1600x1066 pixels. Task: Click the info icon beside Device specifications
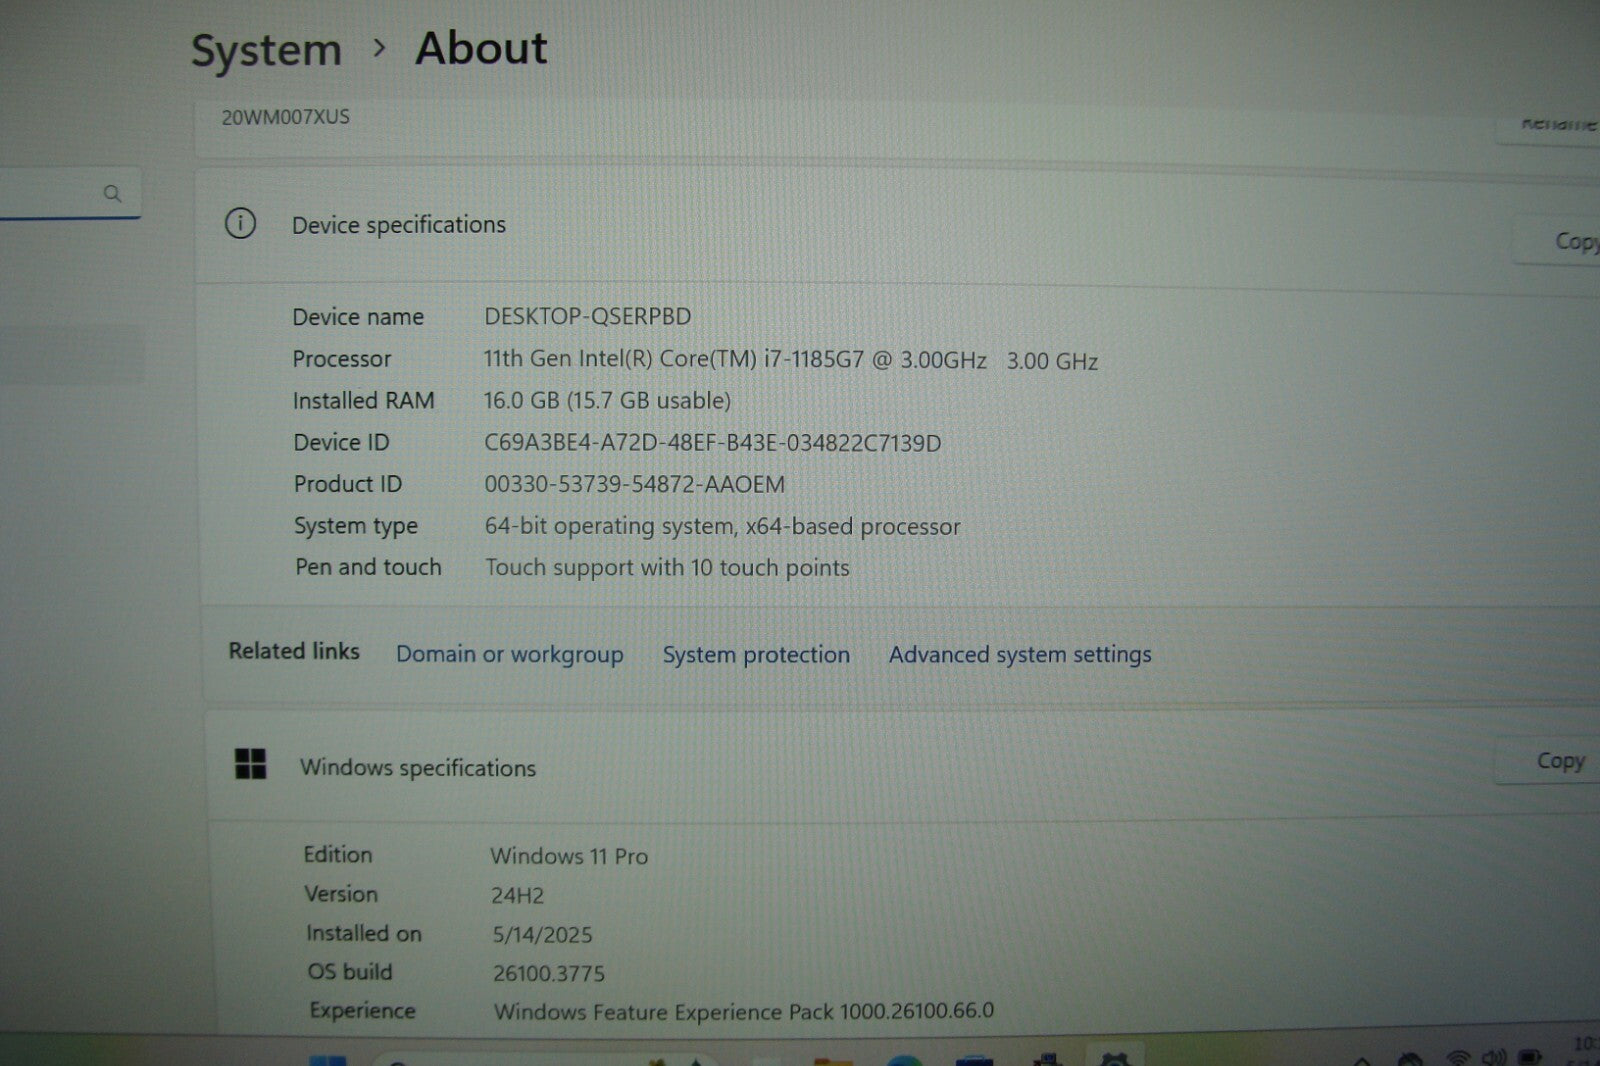tap(240, 223)
